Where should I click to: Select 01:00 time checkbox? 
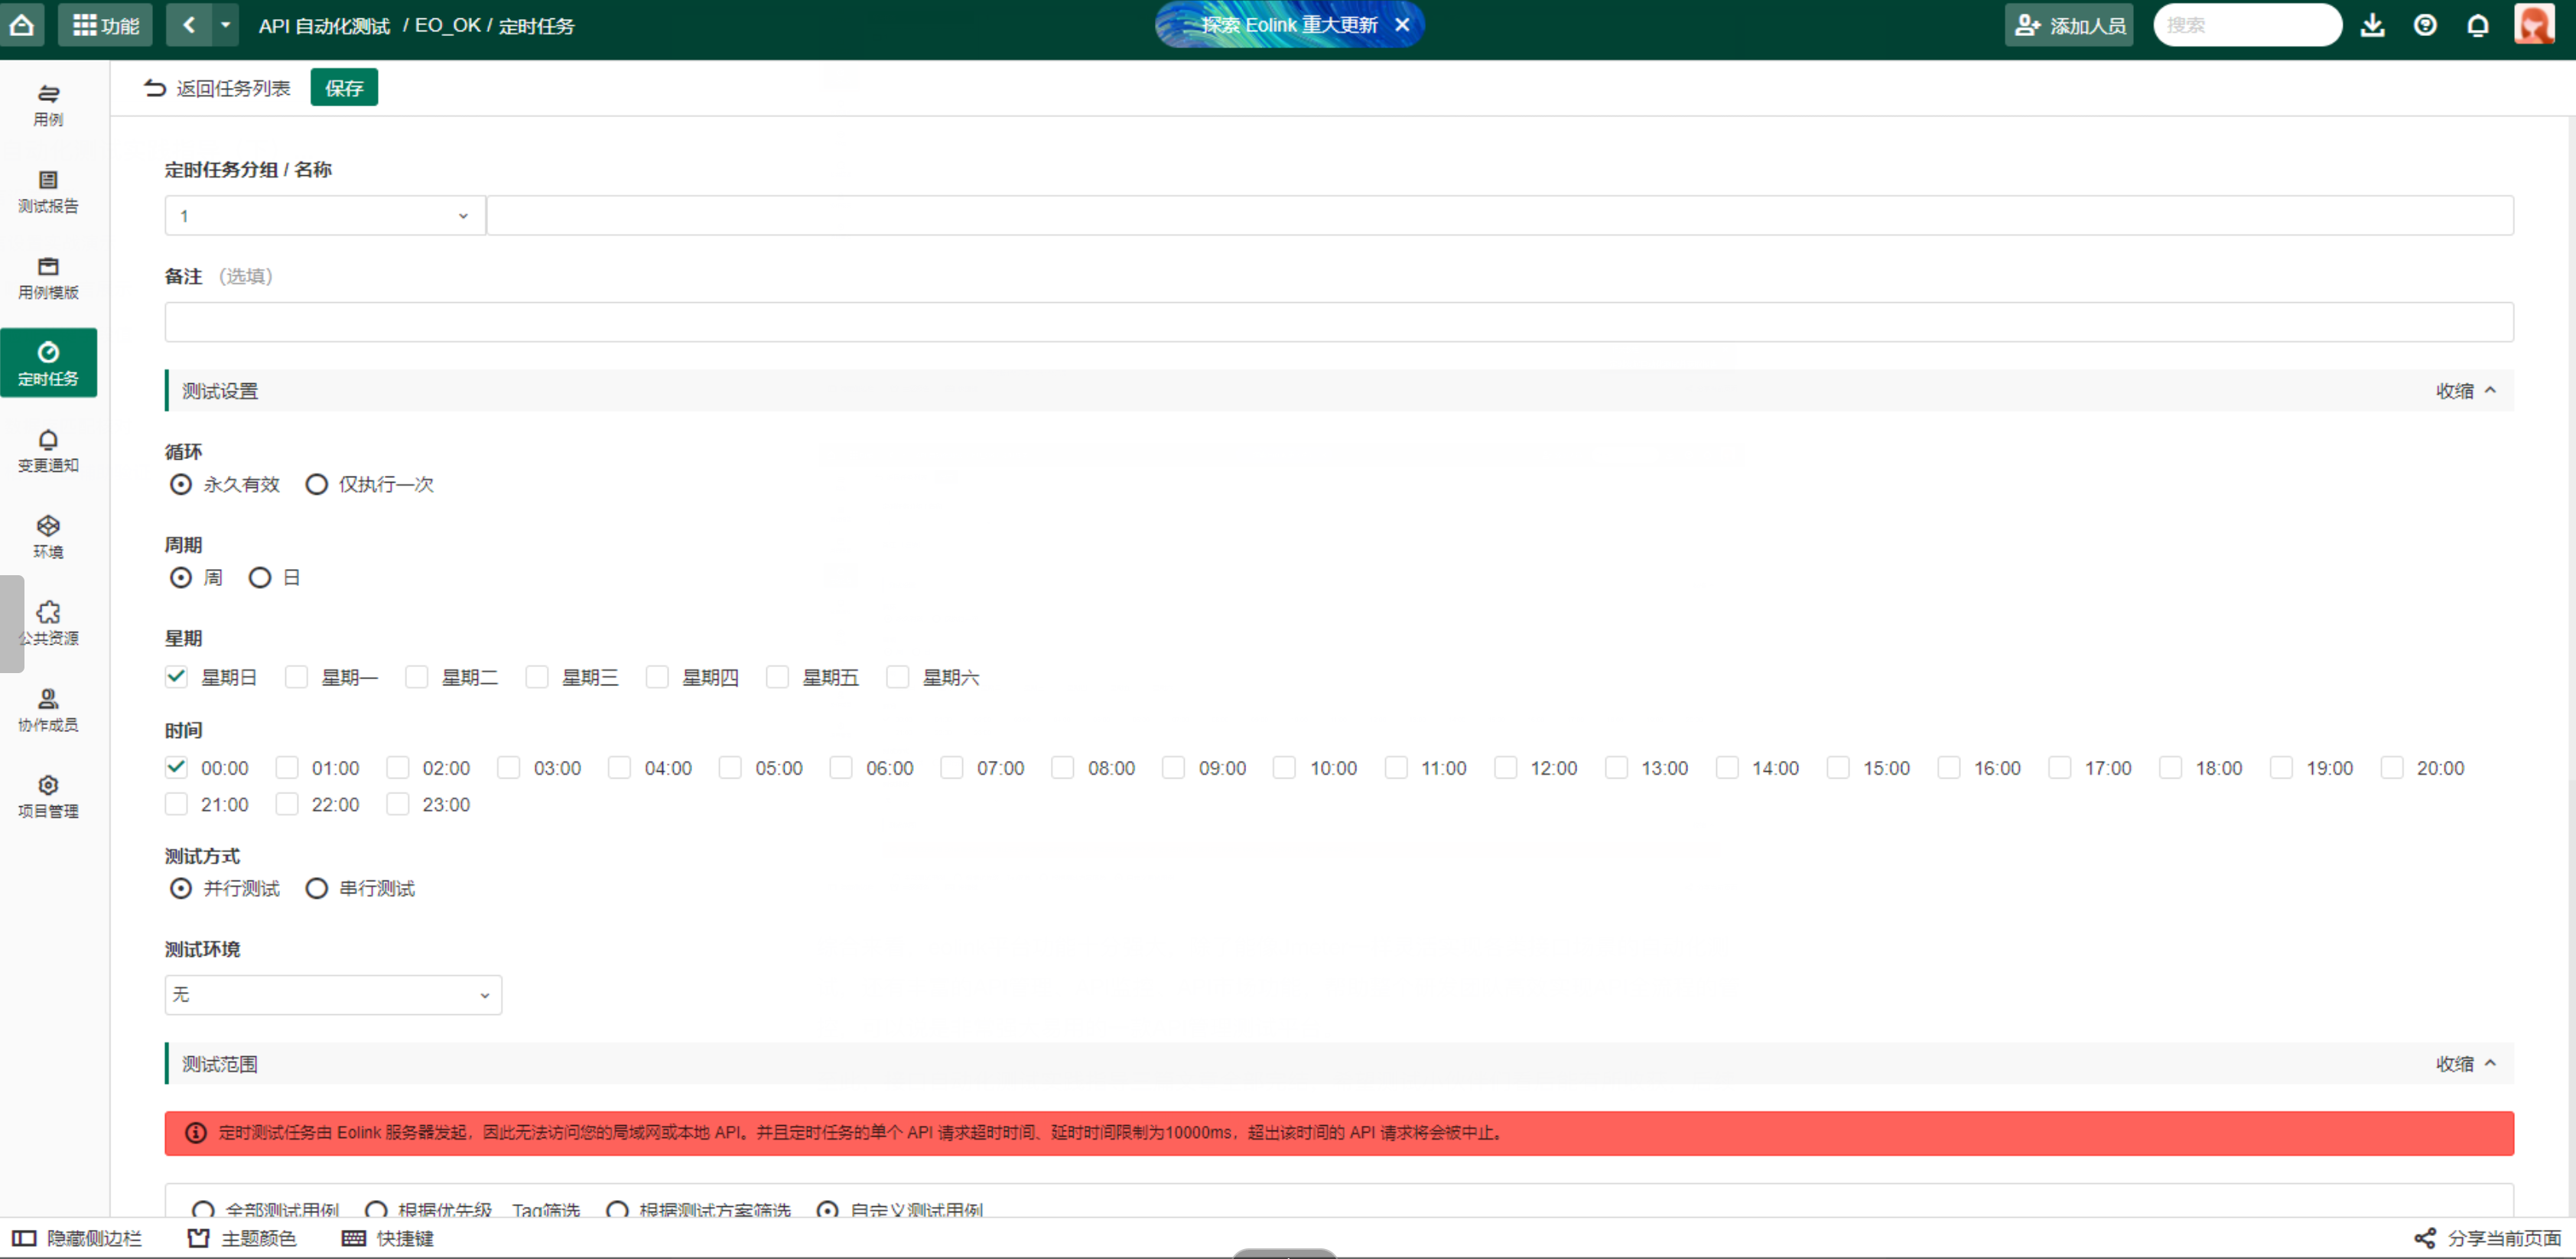pyautogui.click(x=288, y=768)
